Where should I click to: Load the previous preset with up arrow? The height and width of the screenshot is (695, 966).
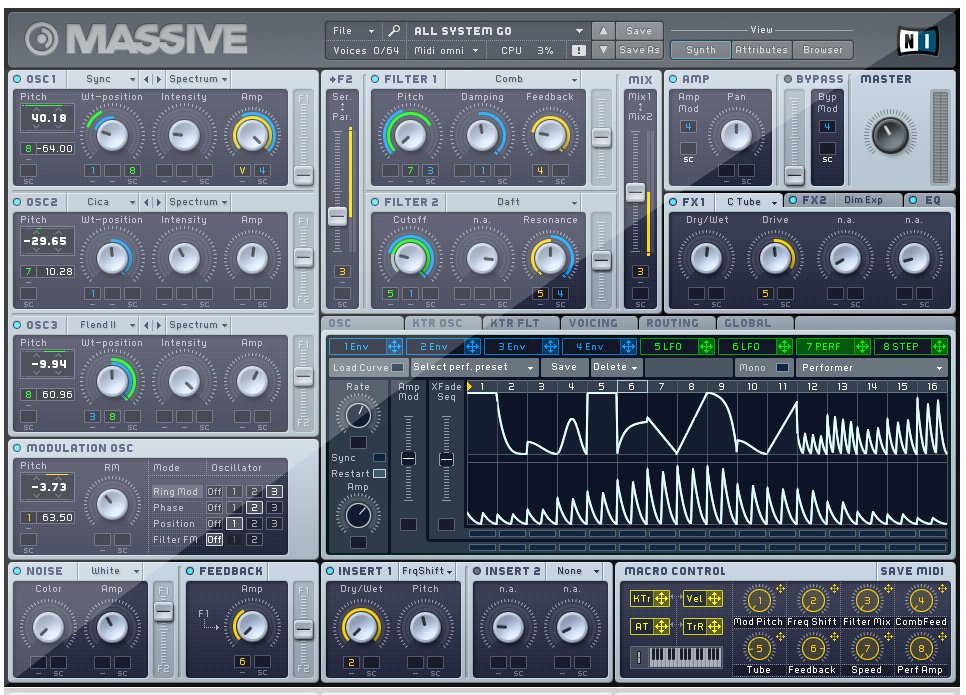603,30
